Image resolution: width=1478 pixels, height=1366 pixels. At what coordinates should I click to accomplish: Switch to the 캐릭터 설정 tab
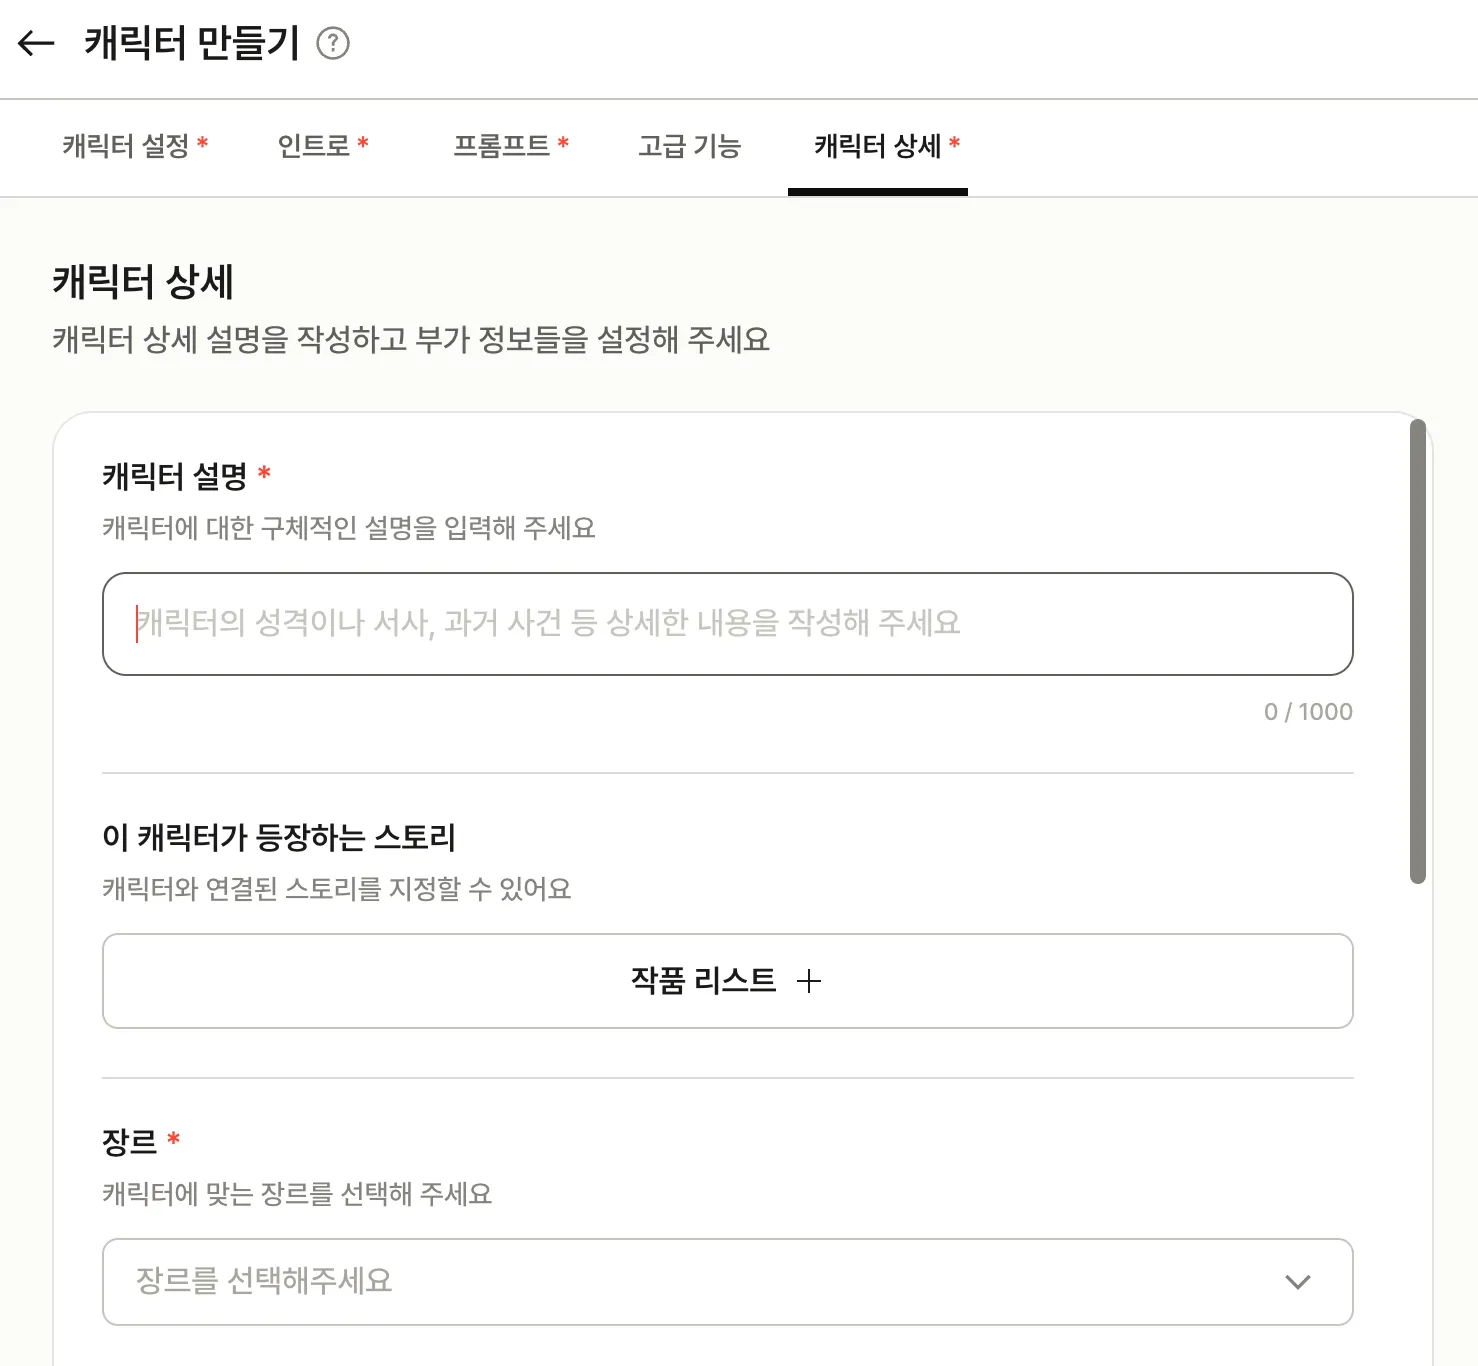[135, 146]
